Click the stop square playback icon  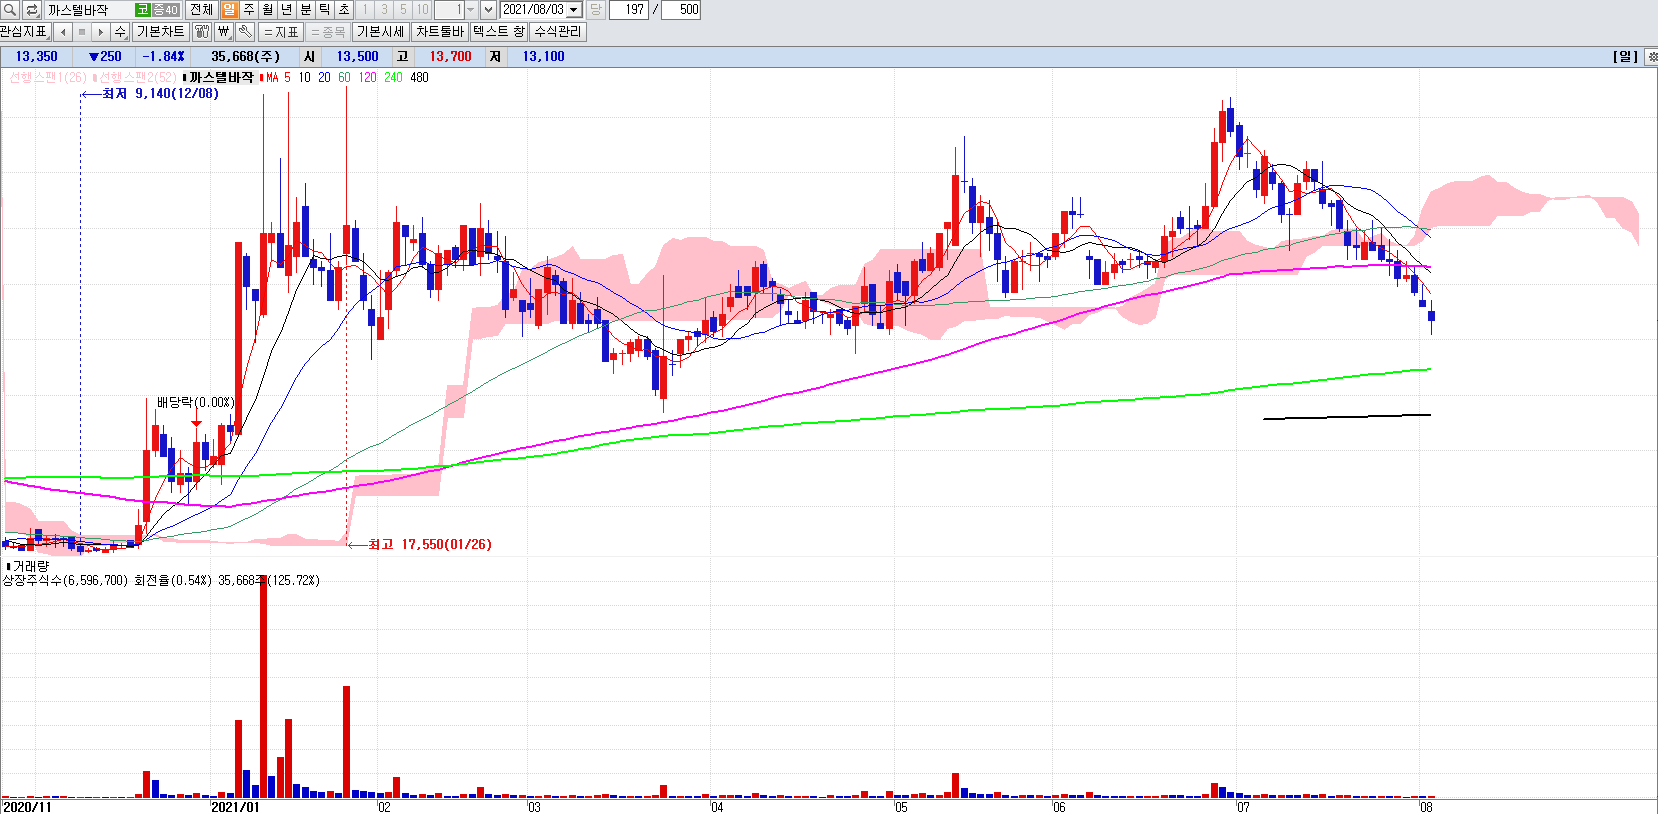pos(82,32)
